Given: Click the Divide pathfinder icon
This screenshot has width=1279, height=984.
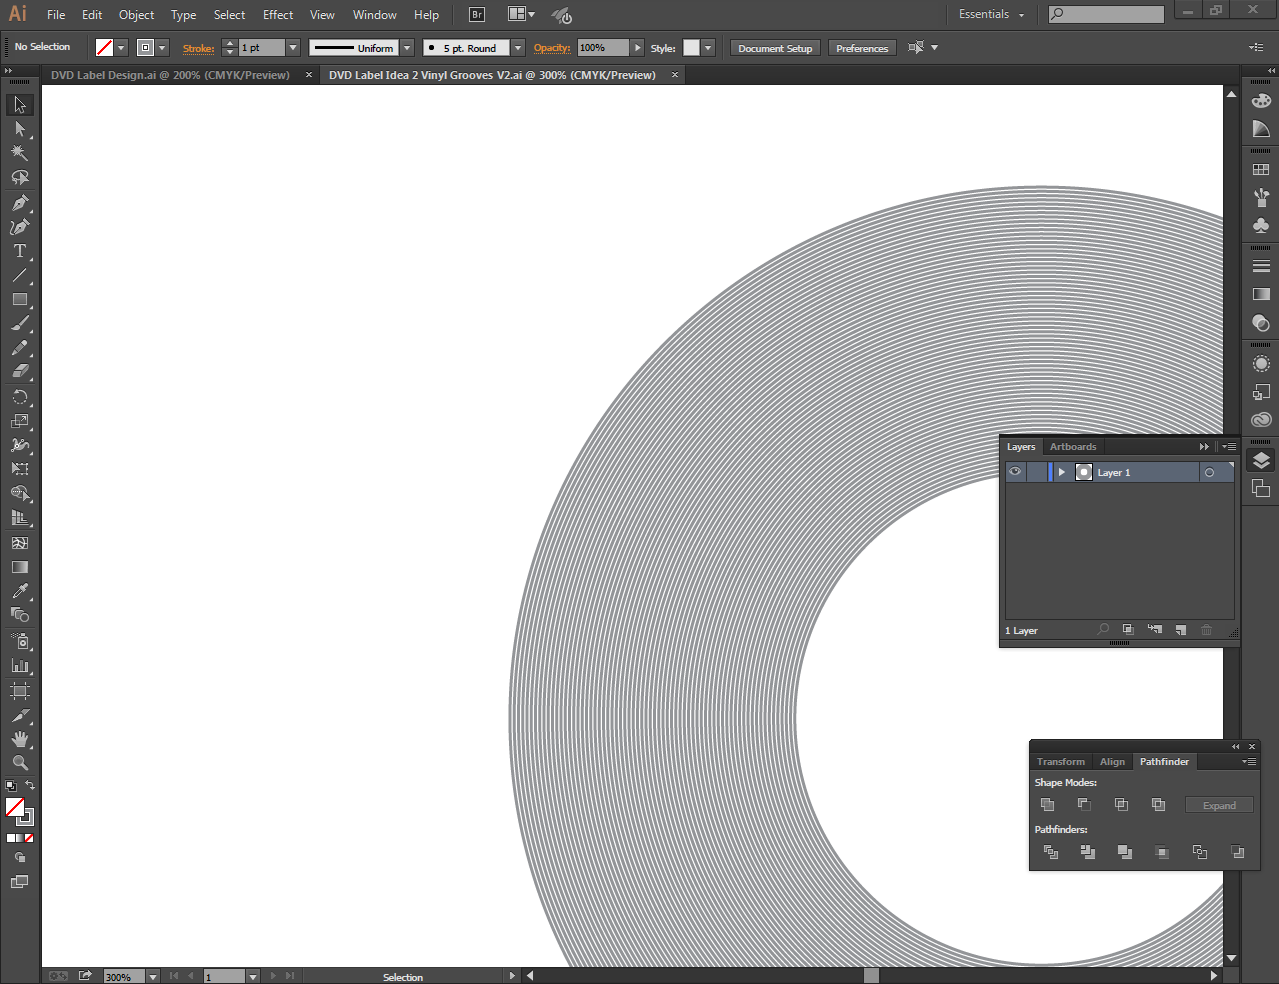Looking at the screenshot, I should click(1051, 852).
